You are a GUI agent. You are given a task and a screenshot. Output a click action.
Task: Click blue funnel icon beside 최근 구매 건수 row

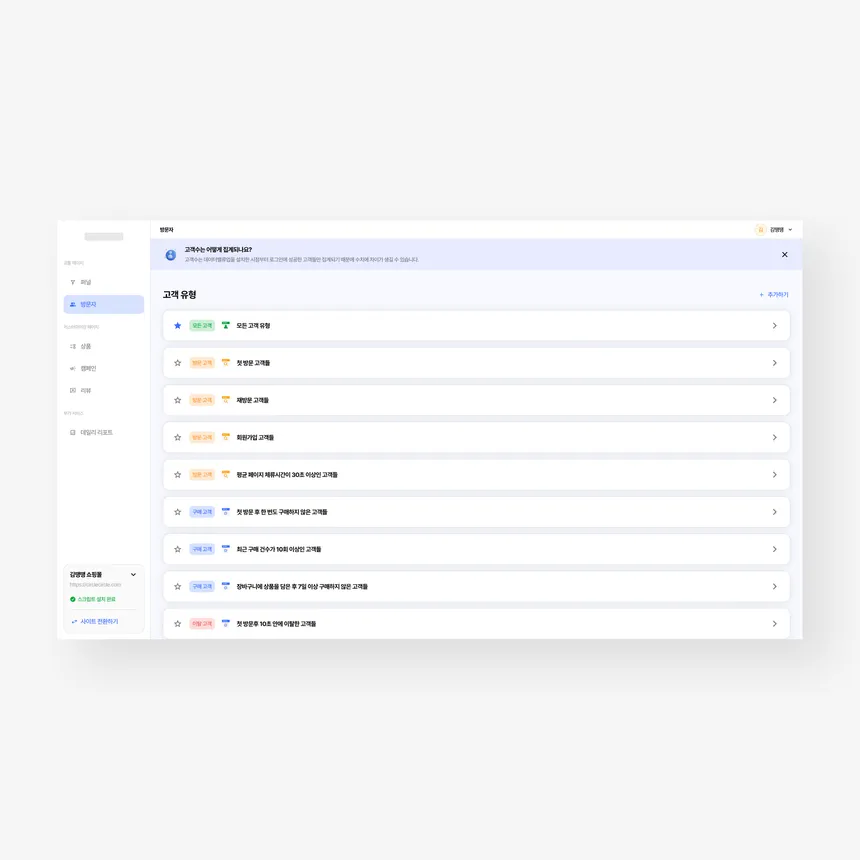(225, 549)
